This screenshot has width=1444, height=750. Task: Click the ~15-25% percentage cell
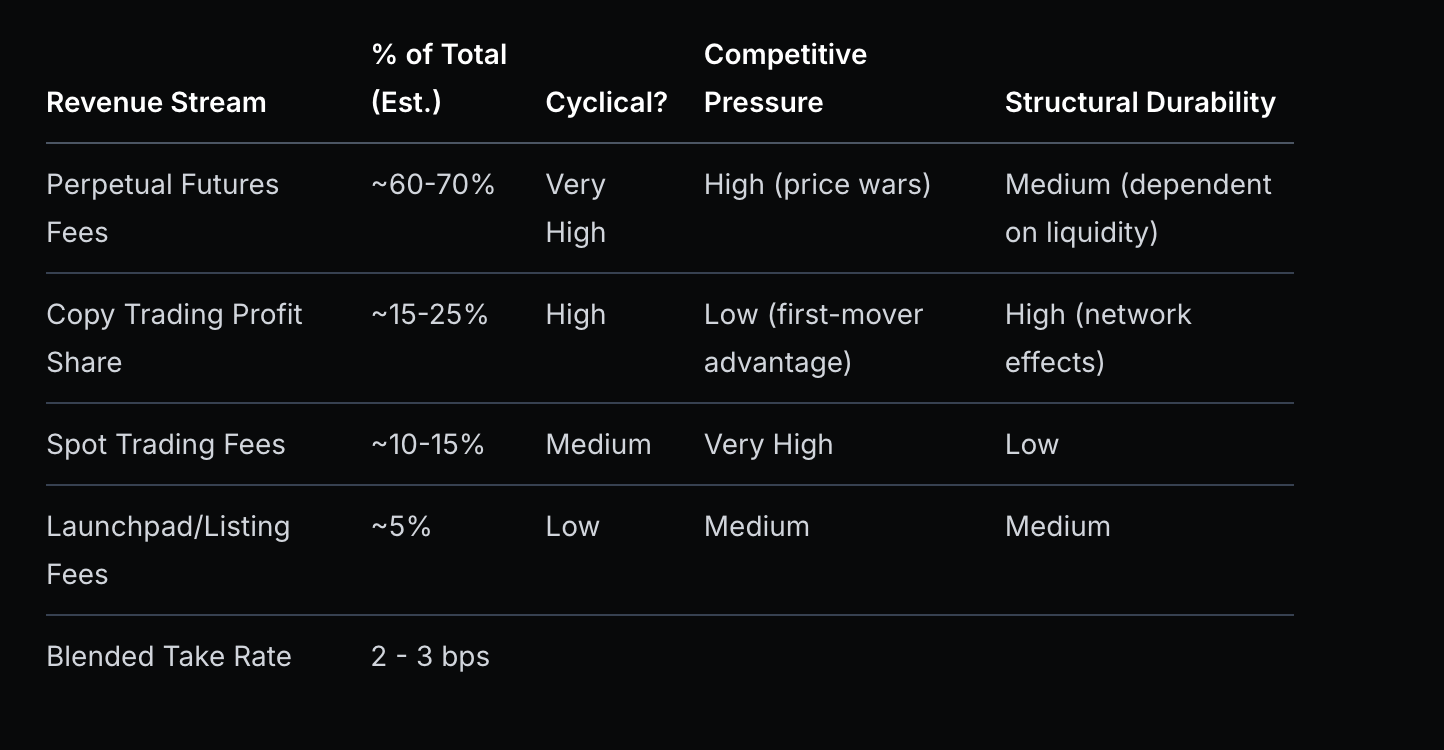(429, 315)
